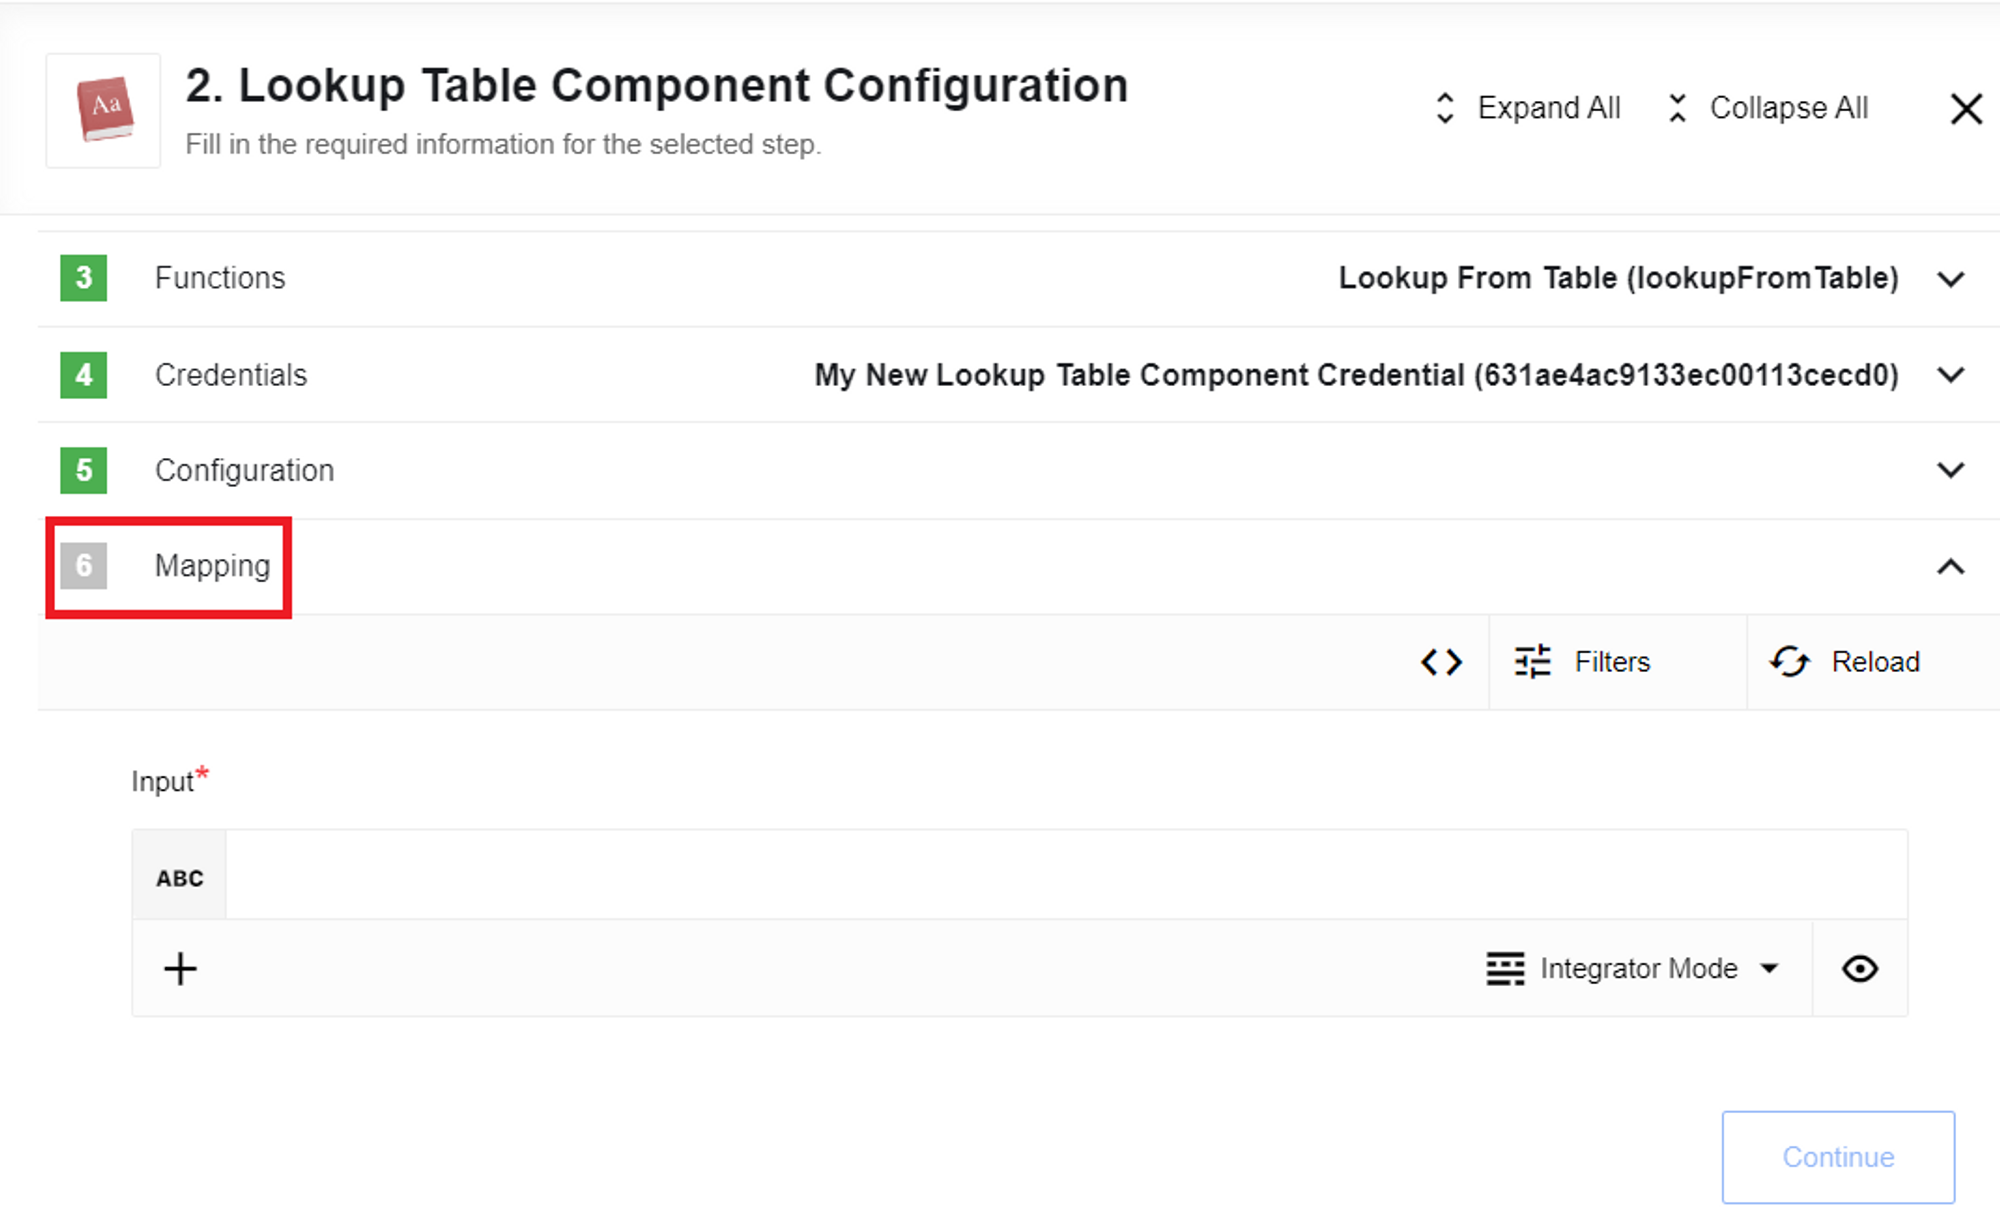Screen dimensions: 2000x1232
Task: Toggle Integrator Mode dropdown arrow
Action: point(1767,968)
